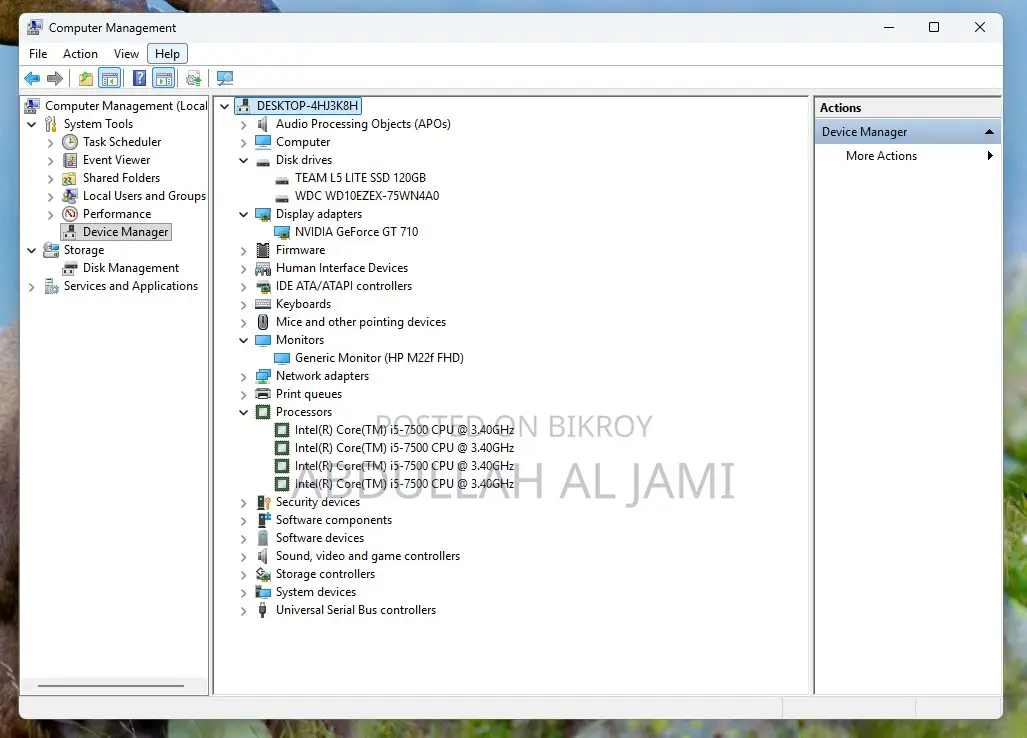Open More Actions submenu in Actions pane

pyautogui.click(x=908, y=156)
